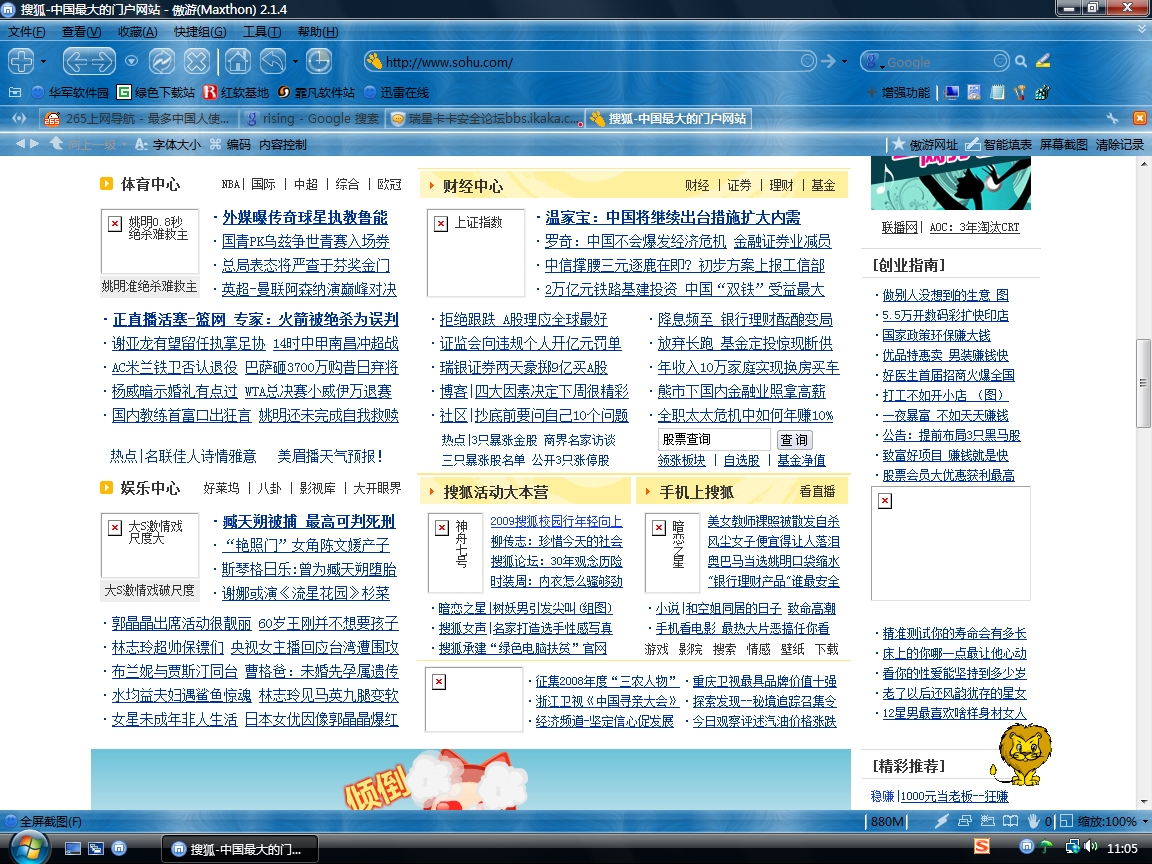Image resolution: width=1152 pixels, height=864 pixels.
Task: Click the 傲游网址 star button
Action: point(925,144)
